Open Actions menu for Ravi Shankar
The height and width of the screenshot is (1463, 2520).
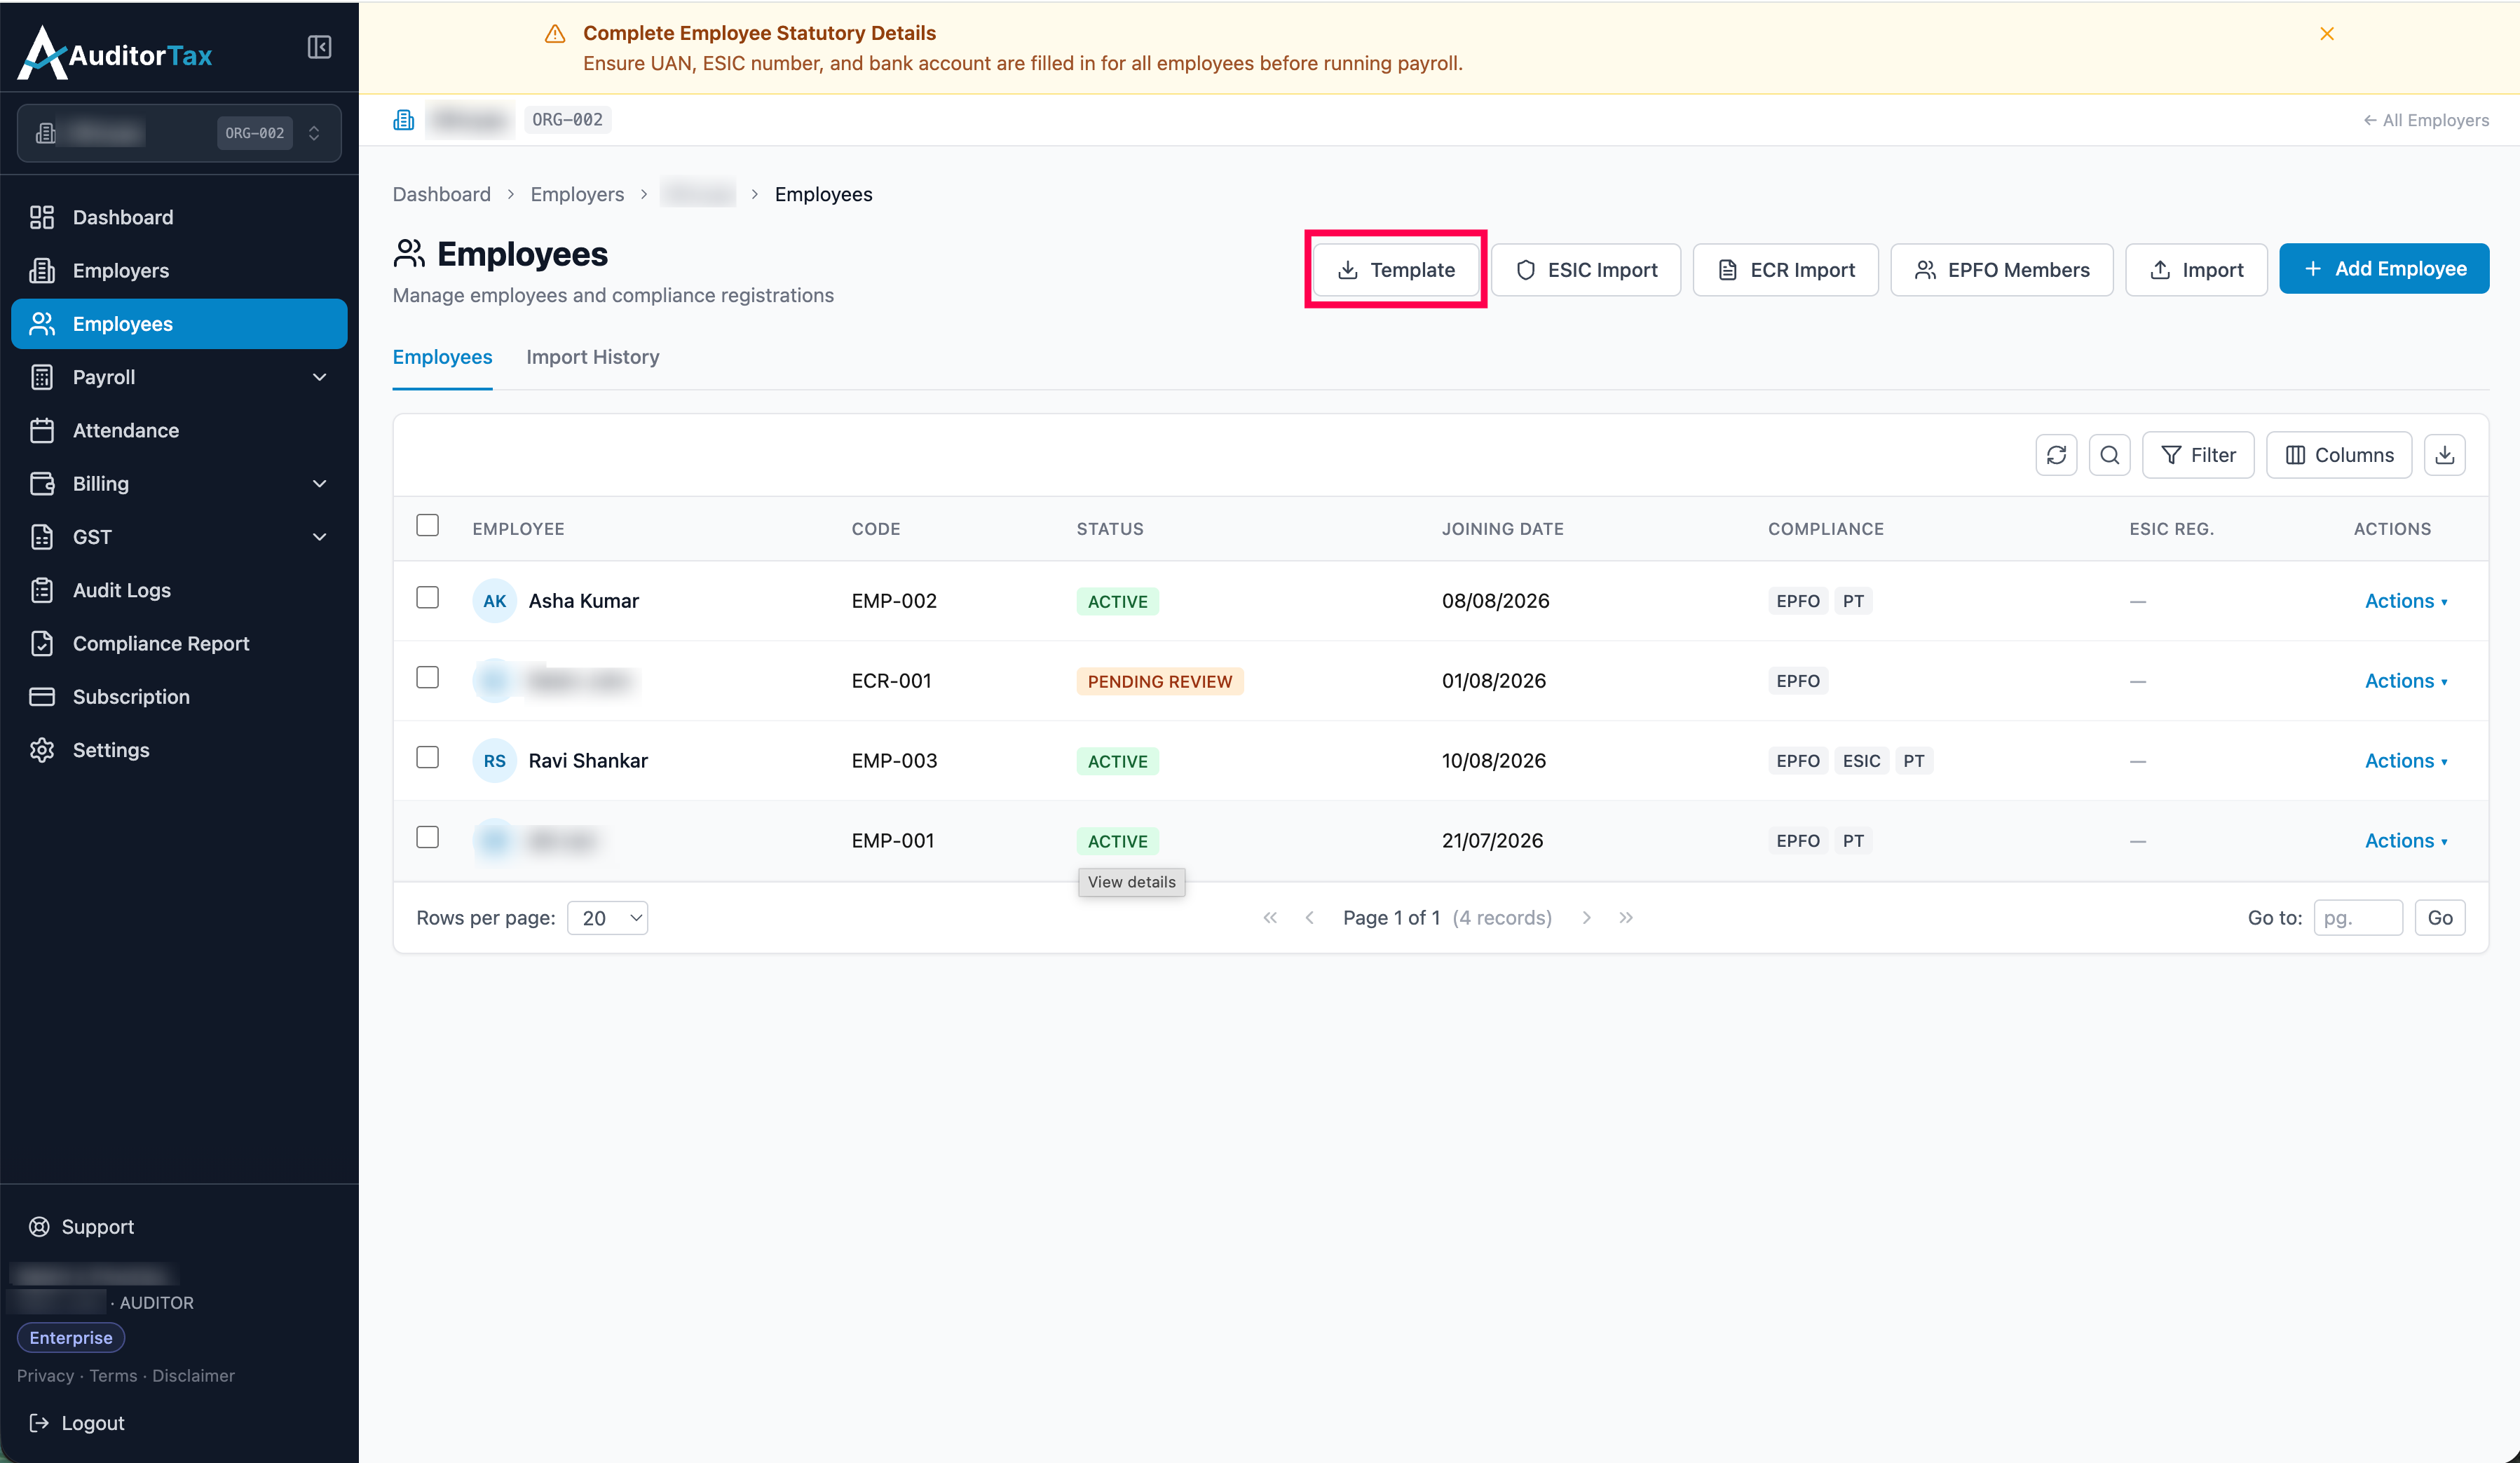2406,761
